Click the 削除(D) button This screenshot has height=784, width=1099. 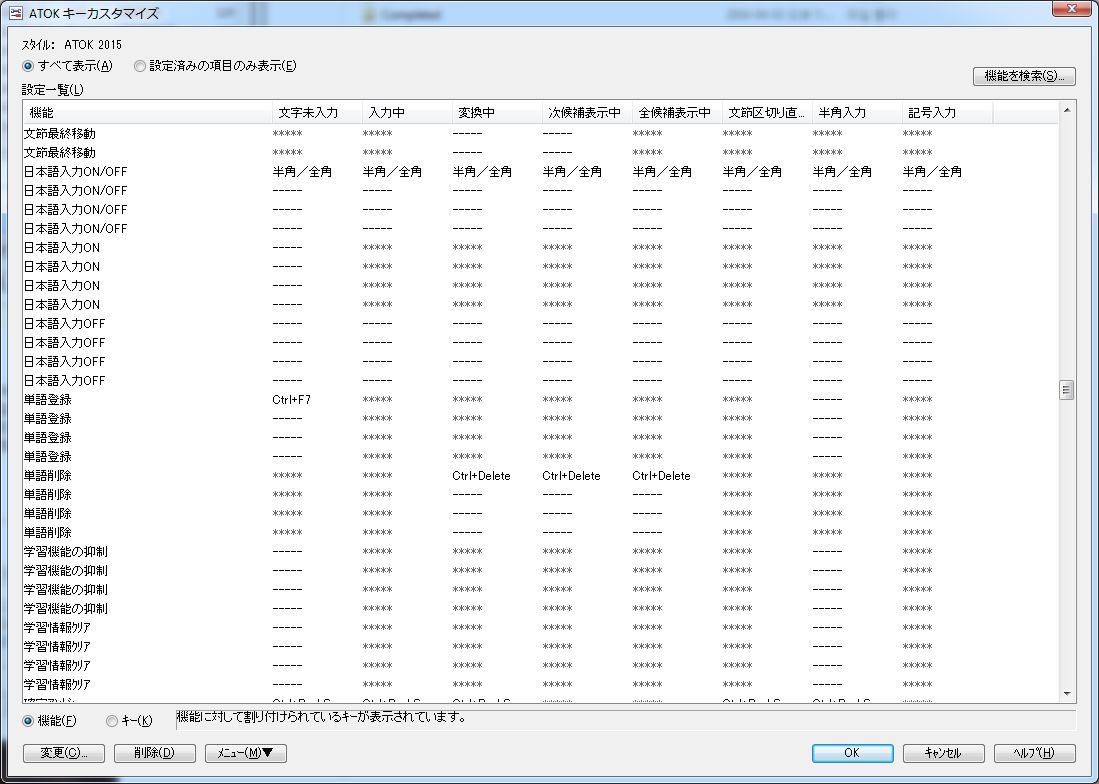[x=154, y=753]
